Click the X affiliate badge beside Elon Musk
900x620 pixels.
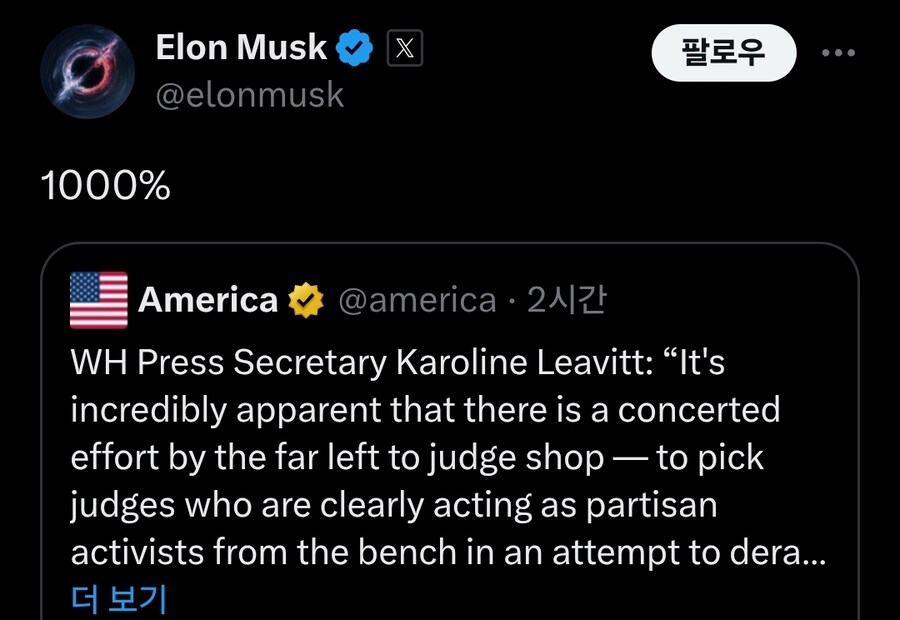coord(405,48)
